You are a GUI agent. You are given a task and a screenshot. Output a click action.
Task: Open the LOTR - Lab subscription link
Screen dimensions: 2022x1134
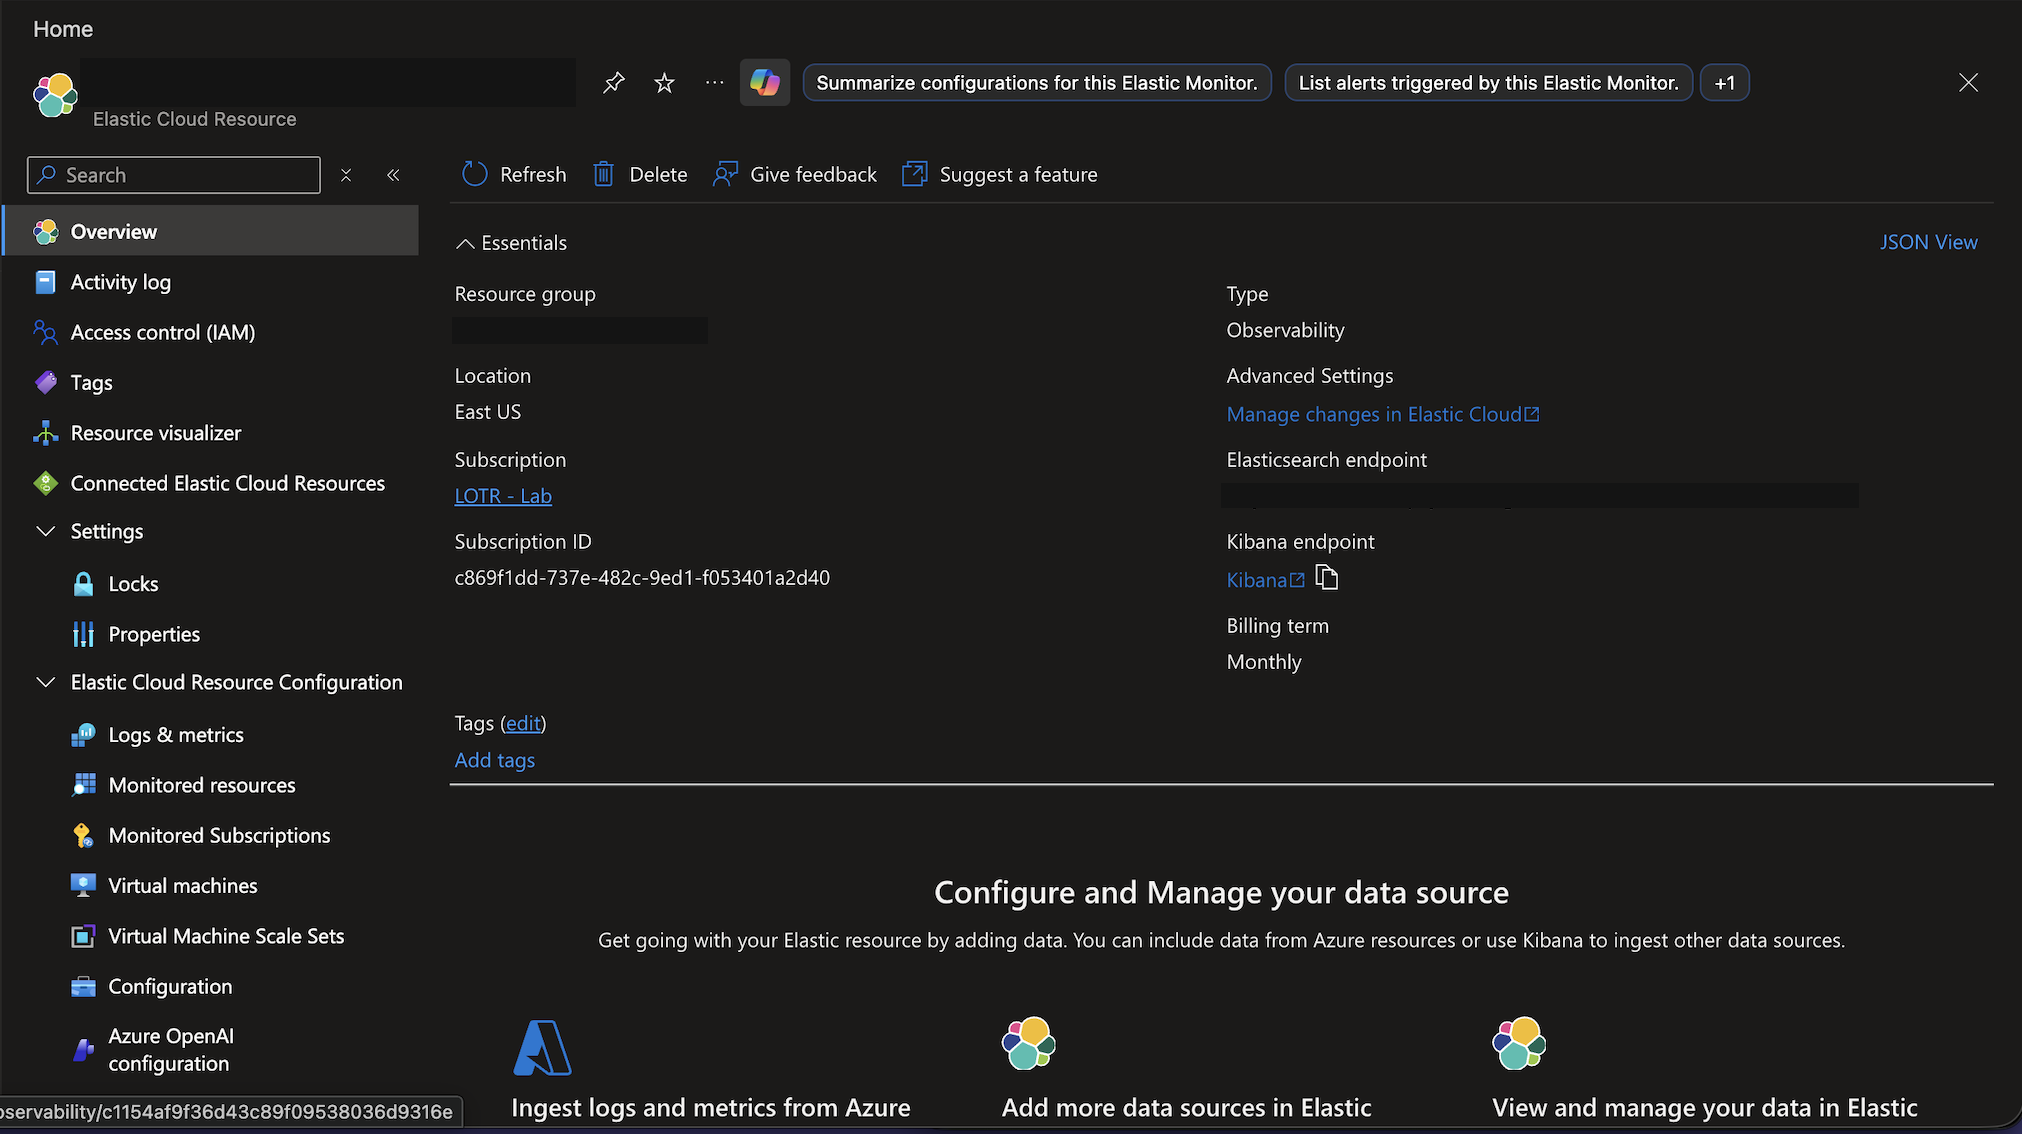tap(503, 496)
